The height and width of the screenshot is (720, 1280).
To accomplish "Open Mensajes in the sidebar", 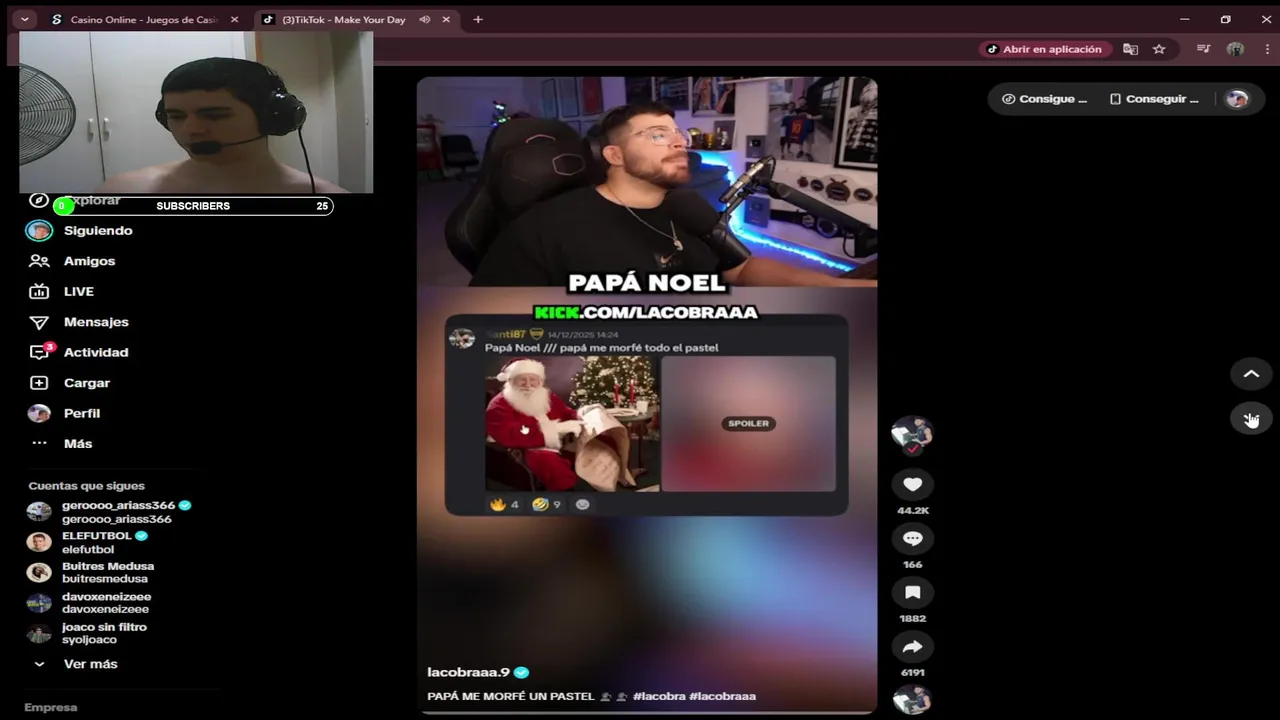I will tap(96, 322).
